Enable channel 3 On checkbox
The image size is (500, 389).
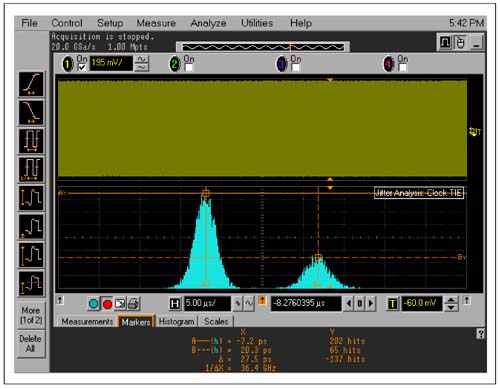click(x=295, y=67)
